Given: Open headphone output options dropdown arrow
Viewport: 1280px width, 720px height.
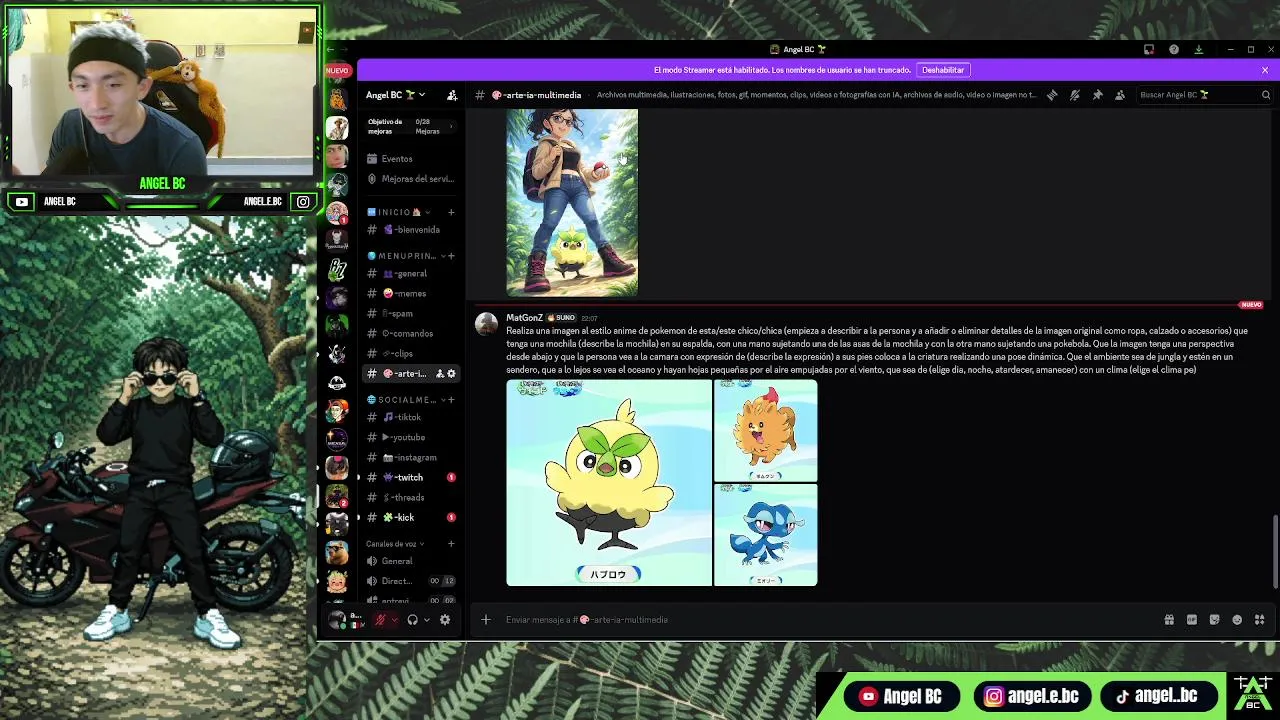Looking at the screenshot, I should click(x=427, y=620).
